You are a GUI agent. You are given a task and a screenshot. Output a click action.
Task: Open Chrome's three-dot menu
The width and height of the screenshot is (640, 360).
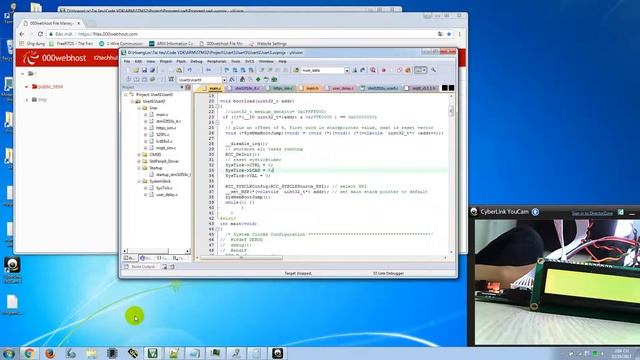(460, 34)
